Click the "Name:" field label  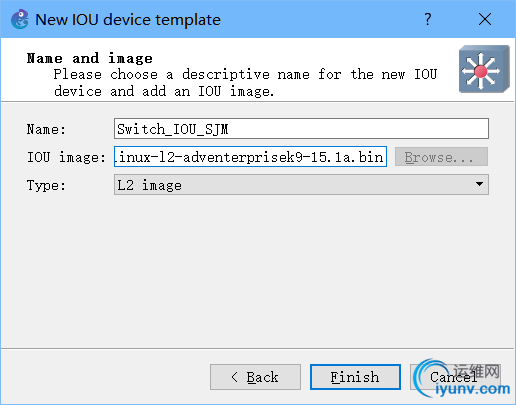click(46, 129)
